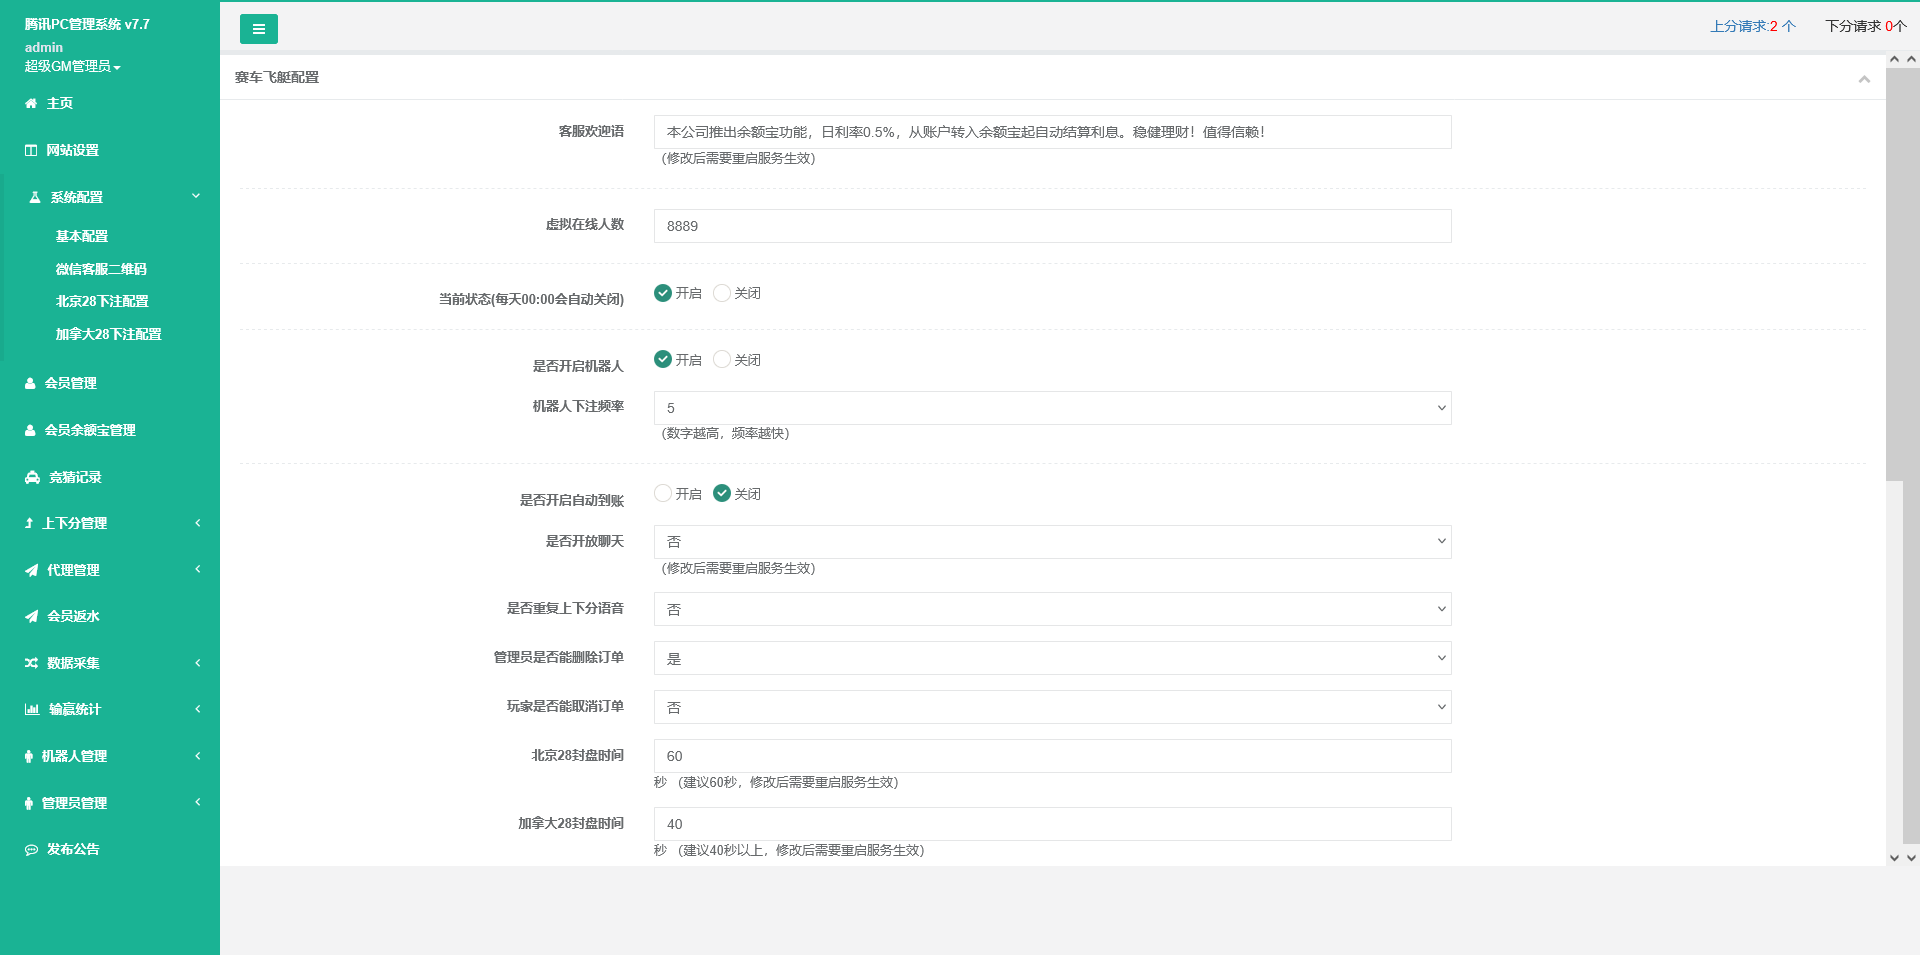Screen dimensions: 1920x955
Task: Select 开启 for 当前状态
Action: pos(663,293)
